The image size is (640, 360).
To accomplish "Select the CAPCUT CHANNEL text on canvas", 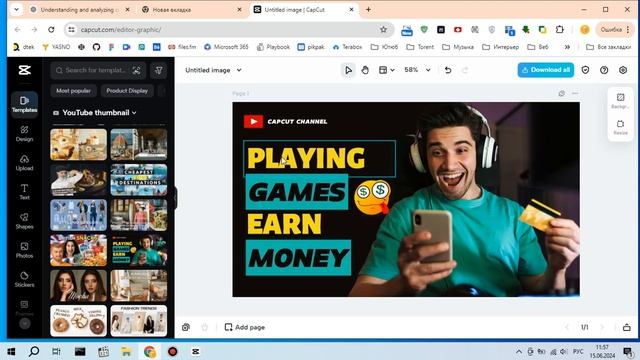I will (297, 122).
